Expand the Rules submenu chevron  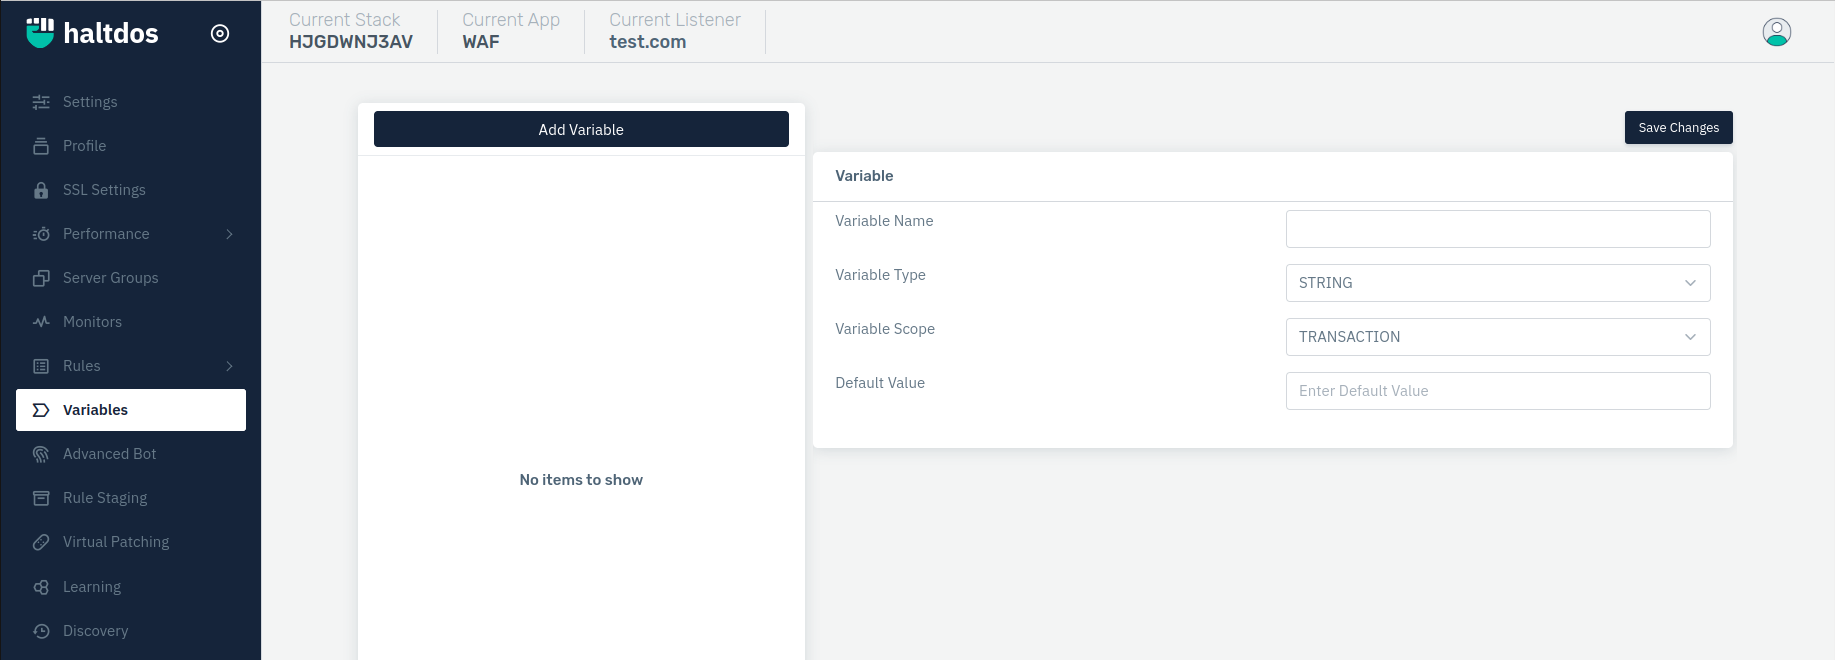coord(229,366)
